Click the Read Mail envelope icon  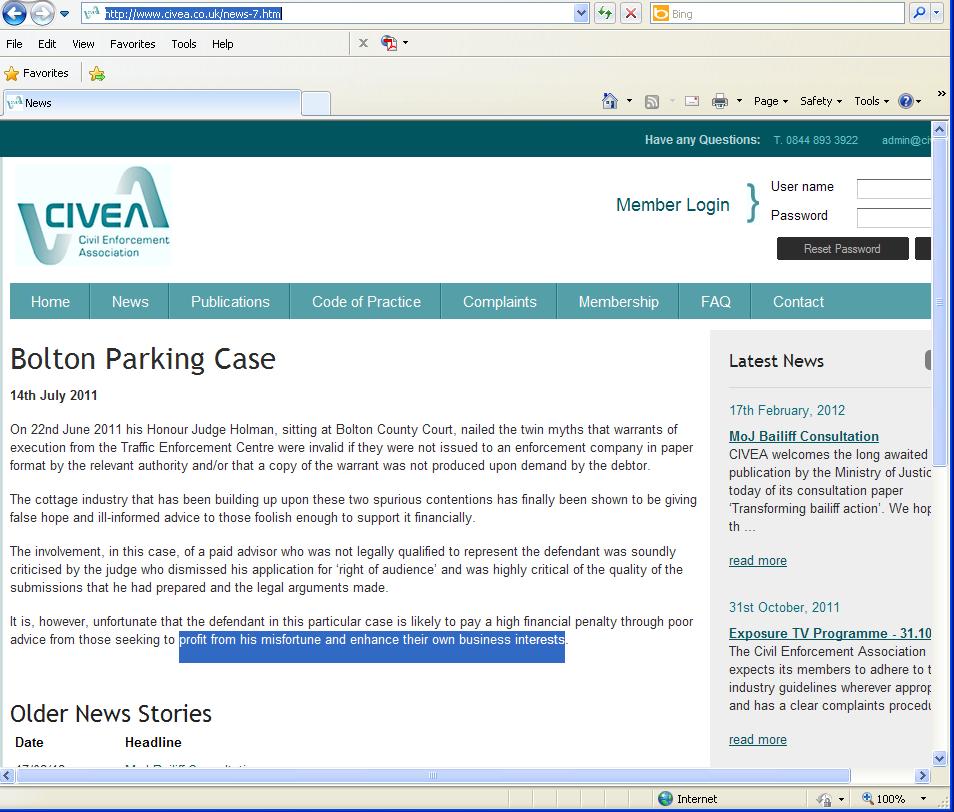692,101
